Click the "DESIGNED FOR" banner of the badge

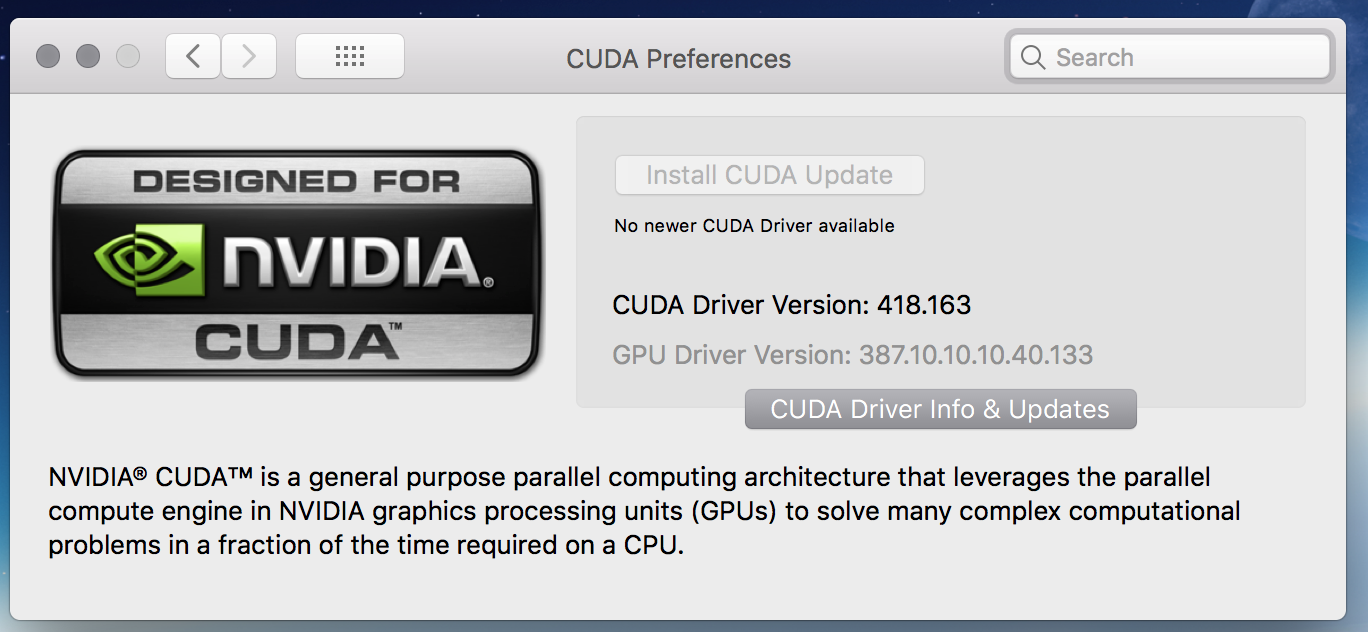pos(296,182)
